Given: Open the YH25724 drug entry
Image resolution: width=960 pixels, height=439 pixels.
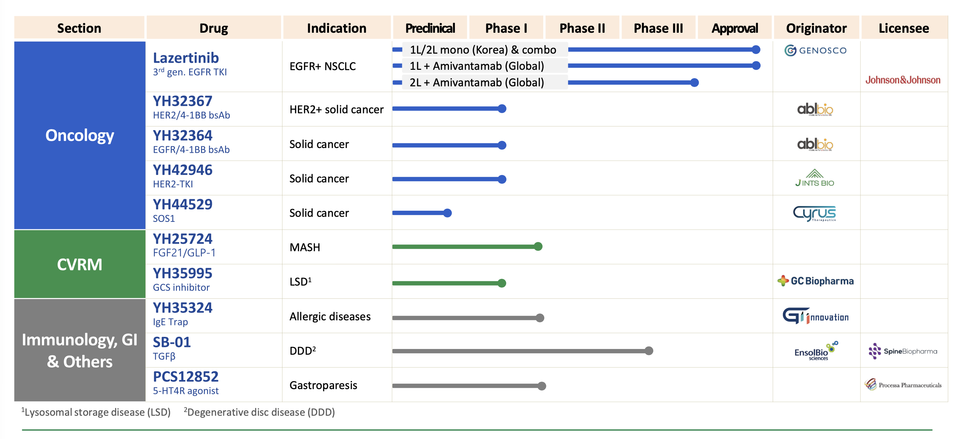Looking at the screenshot, I should click(183, 239).
